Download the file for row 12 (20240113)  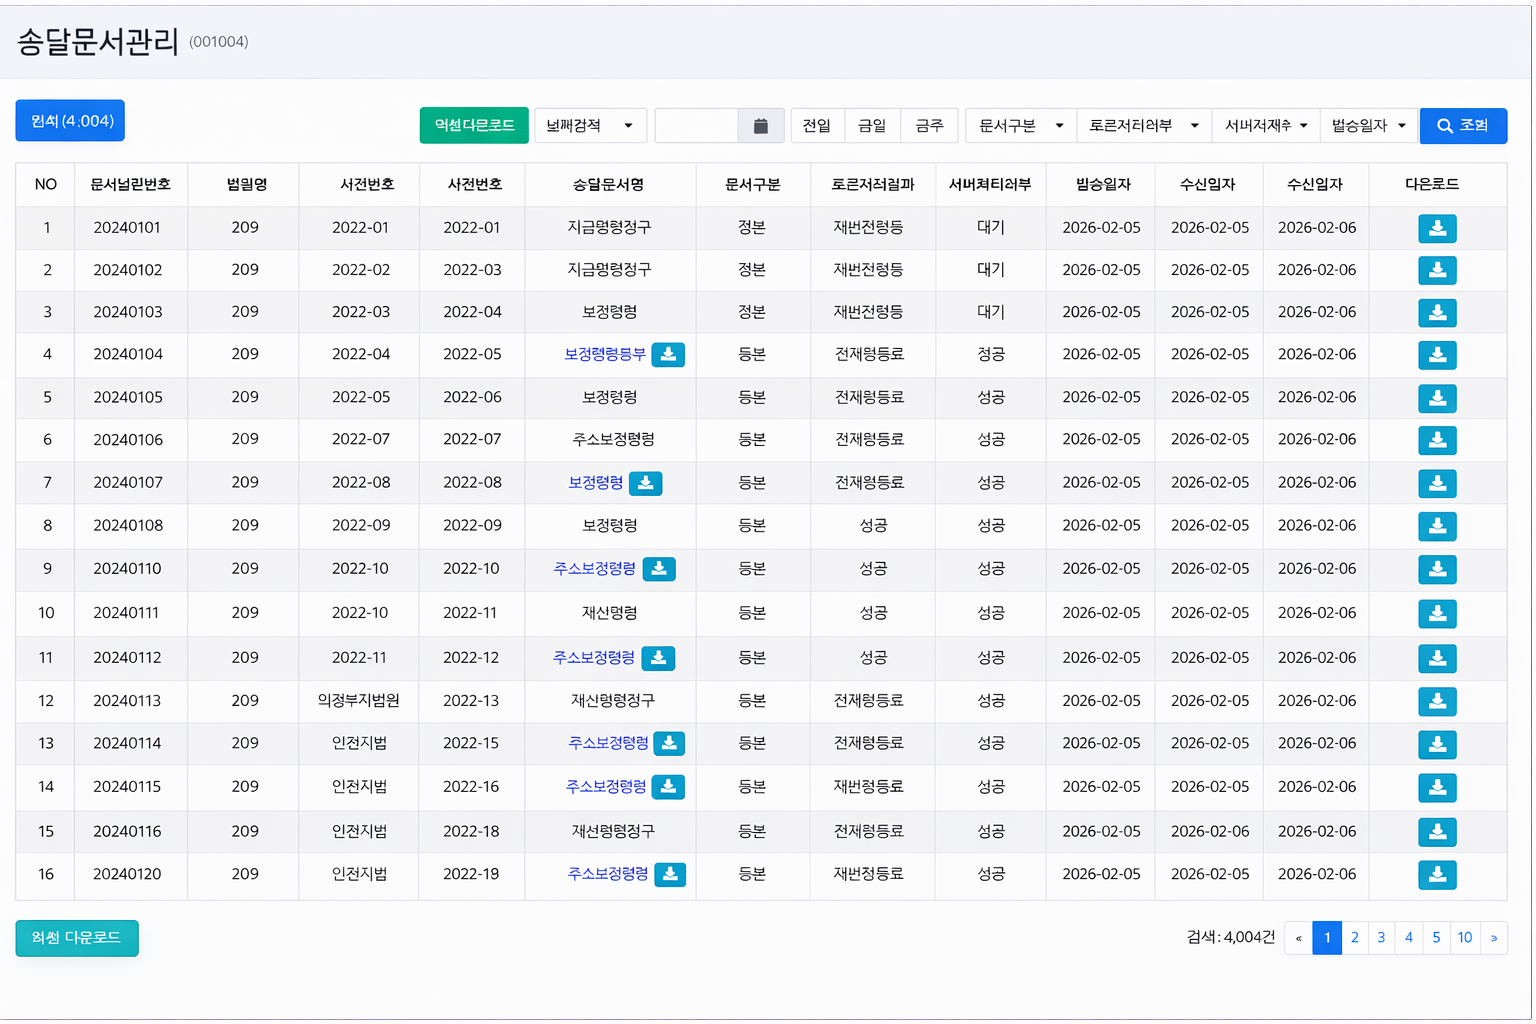click(1436, 701)
